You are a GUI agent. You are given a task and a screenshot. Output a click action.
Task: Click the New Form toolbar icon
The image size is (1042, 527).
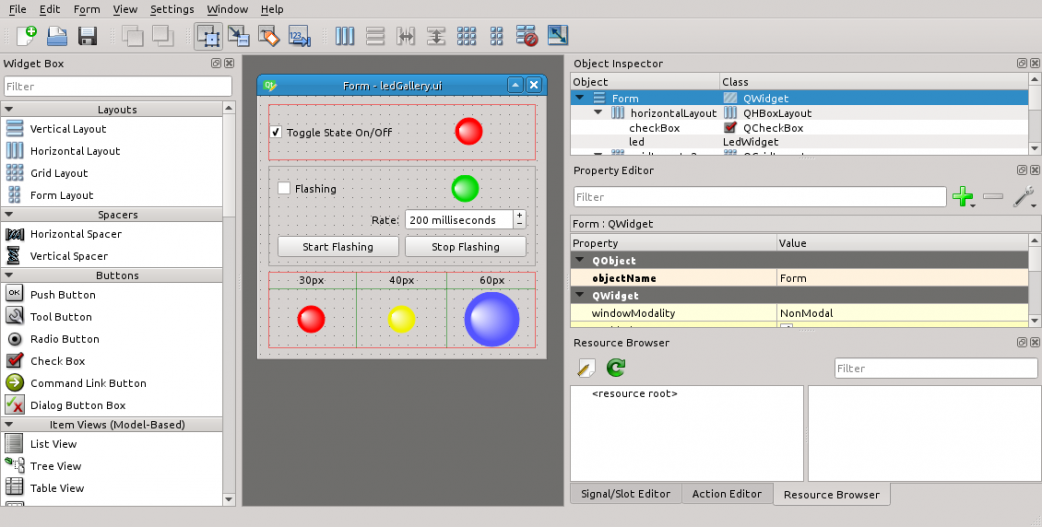coord(26,36)
